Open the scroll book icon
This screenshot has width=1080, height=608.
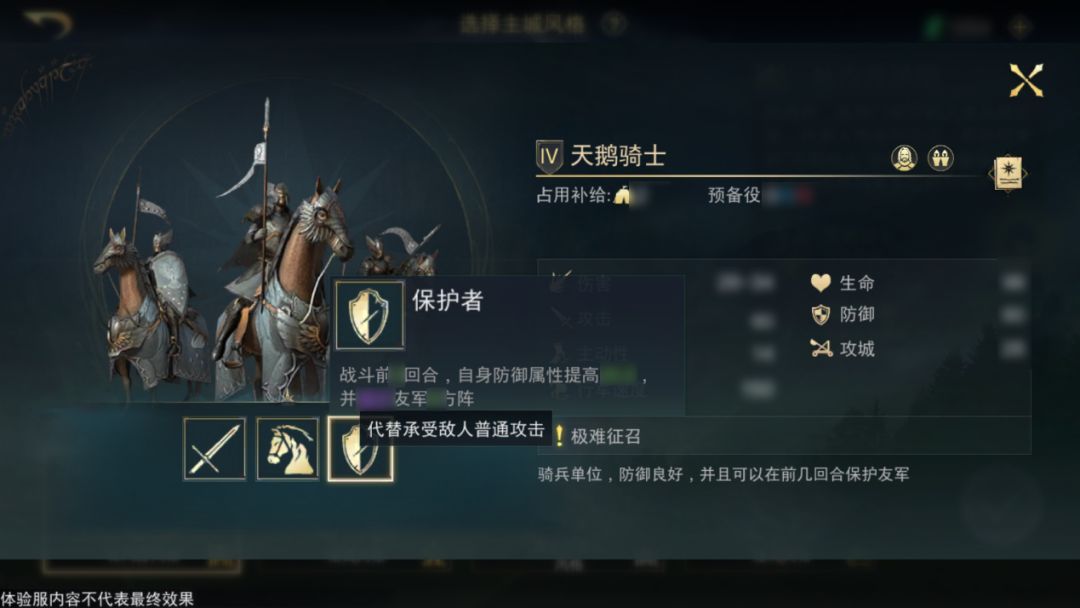tap(1008, 173)
